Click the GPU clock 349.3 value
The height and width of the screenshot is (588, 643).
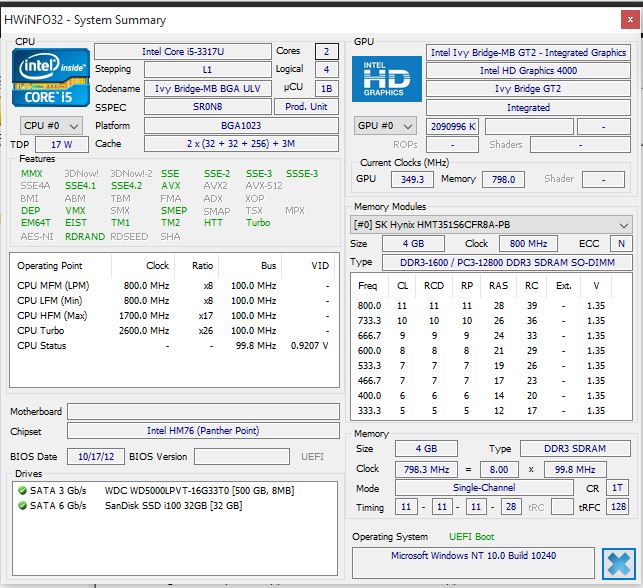[412, 180]
